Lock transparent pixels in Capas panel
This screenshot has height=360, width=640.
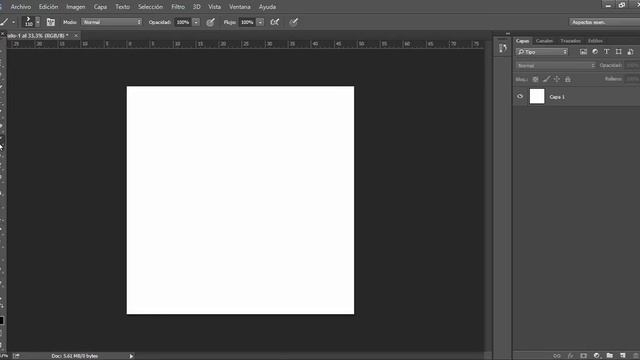coord(535,79)
